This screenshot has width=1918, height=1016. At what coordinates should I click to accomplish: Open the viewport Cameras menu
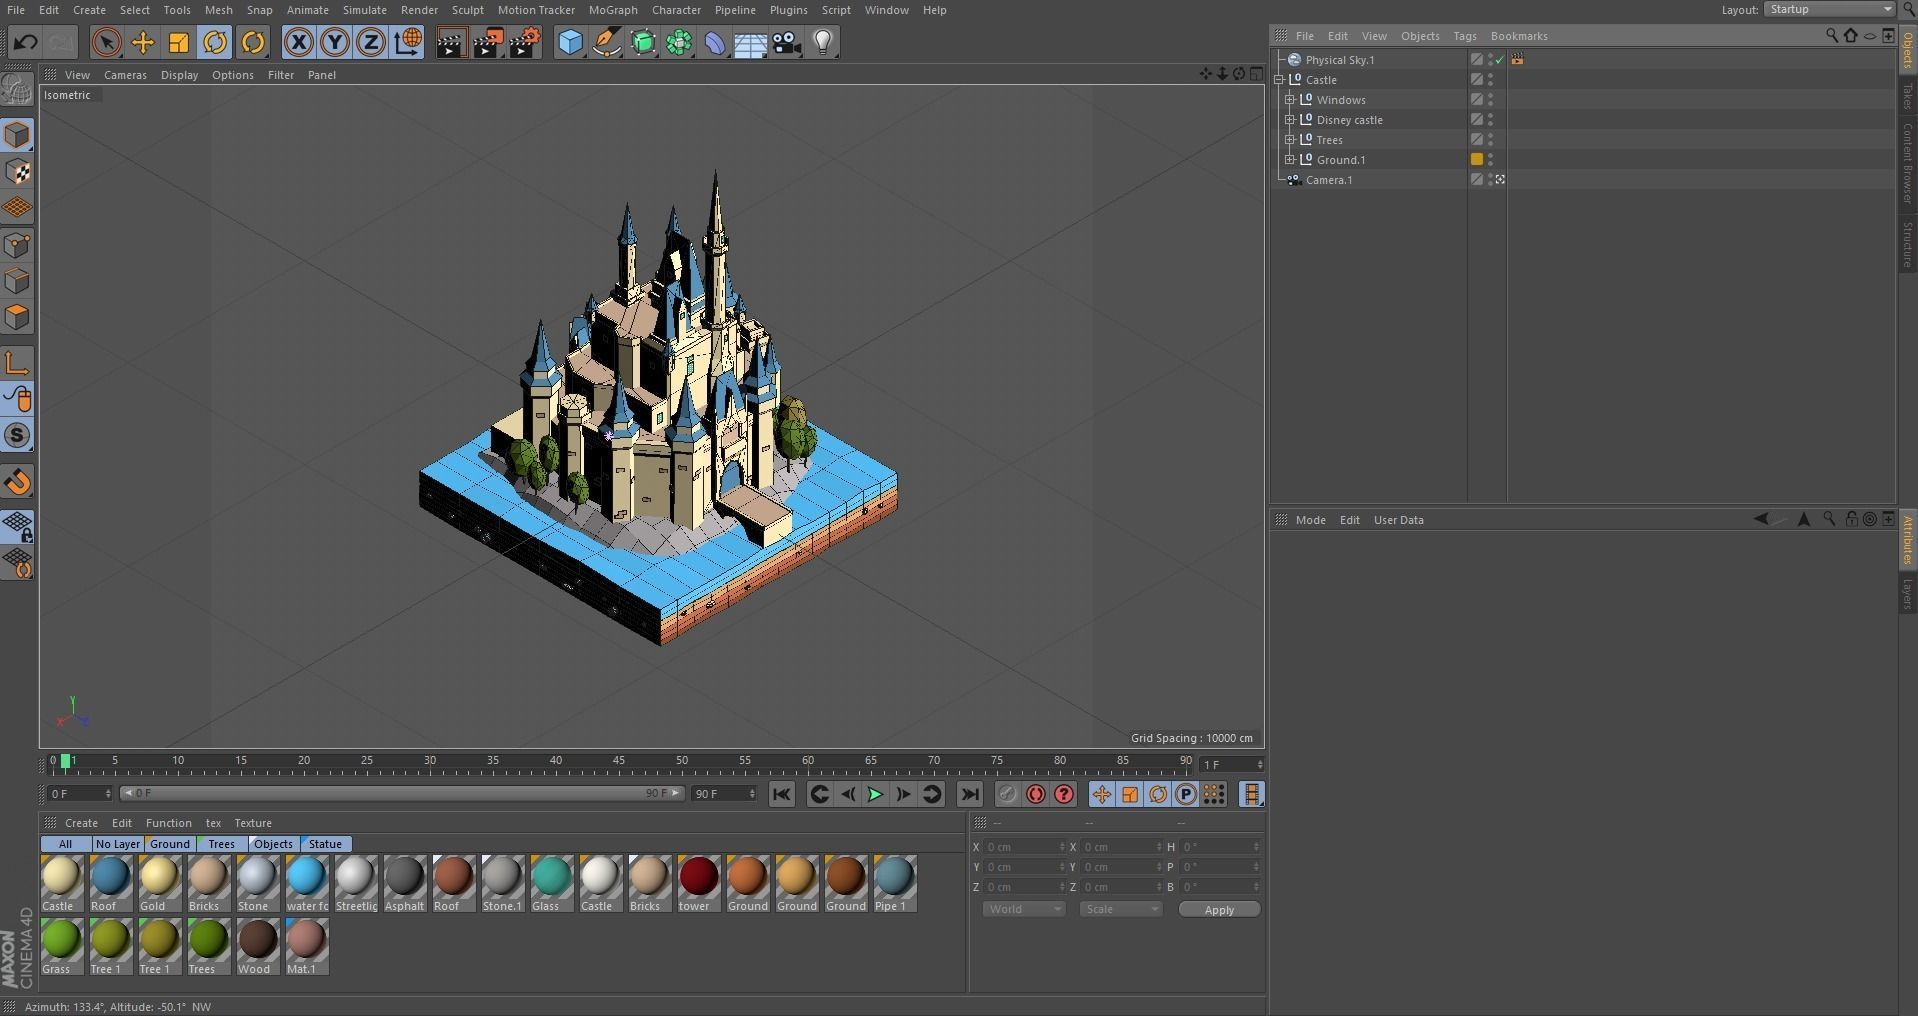(125, 75)
